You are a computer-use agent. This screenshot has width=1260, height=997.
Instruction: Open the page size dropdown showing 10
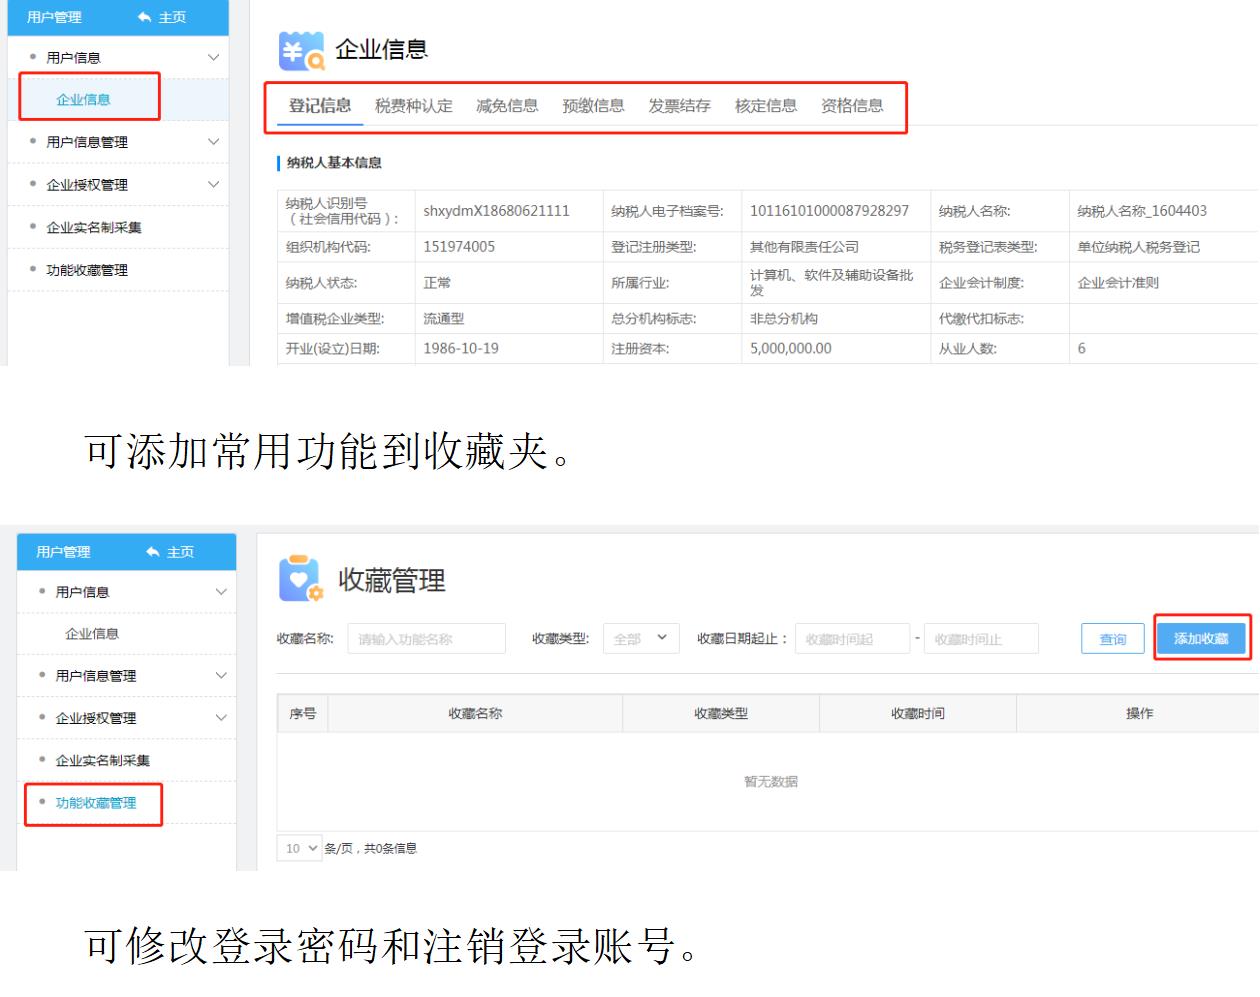point(299,848)
